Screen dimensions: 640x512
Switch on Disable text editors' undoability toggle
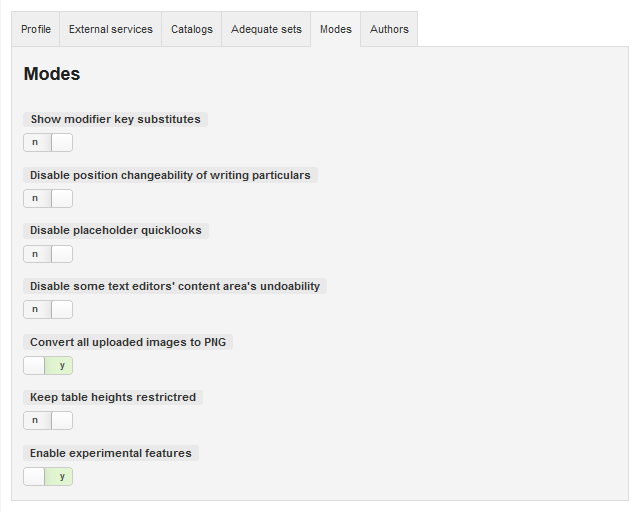pyautogui.click(x=48, y=309)
